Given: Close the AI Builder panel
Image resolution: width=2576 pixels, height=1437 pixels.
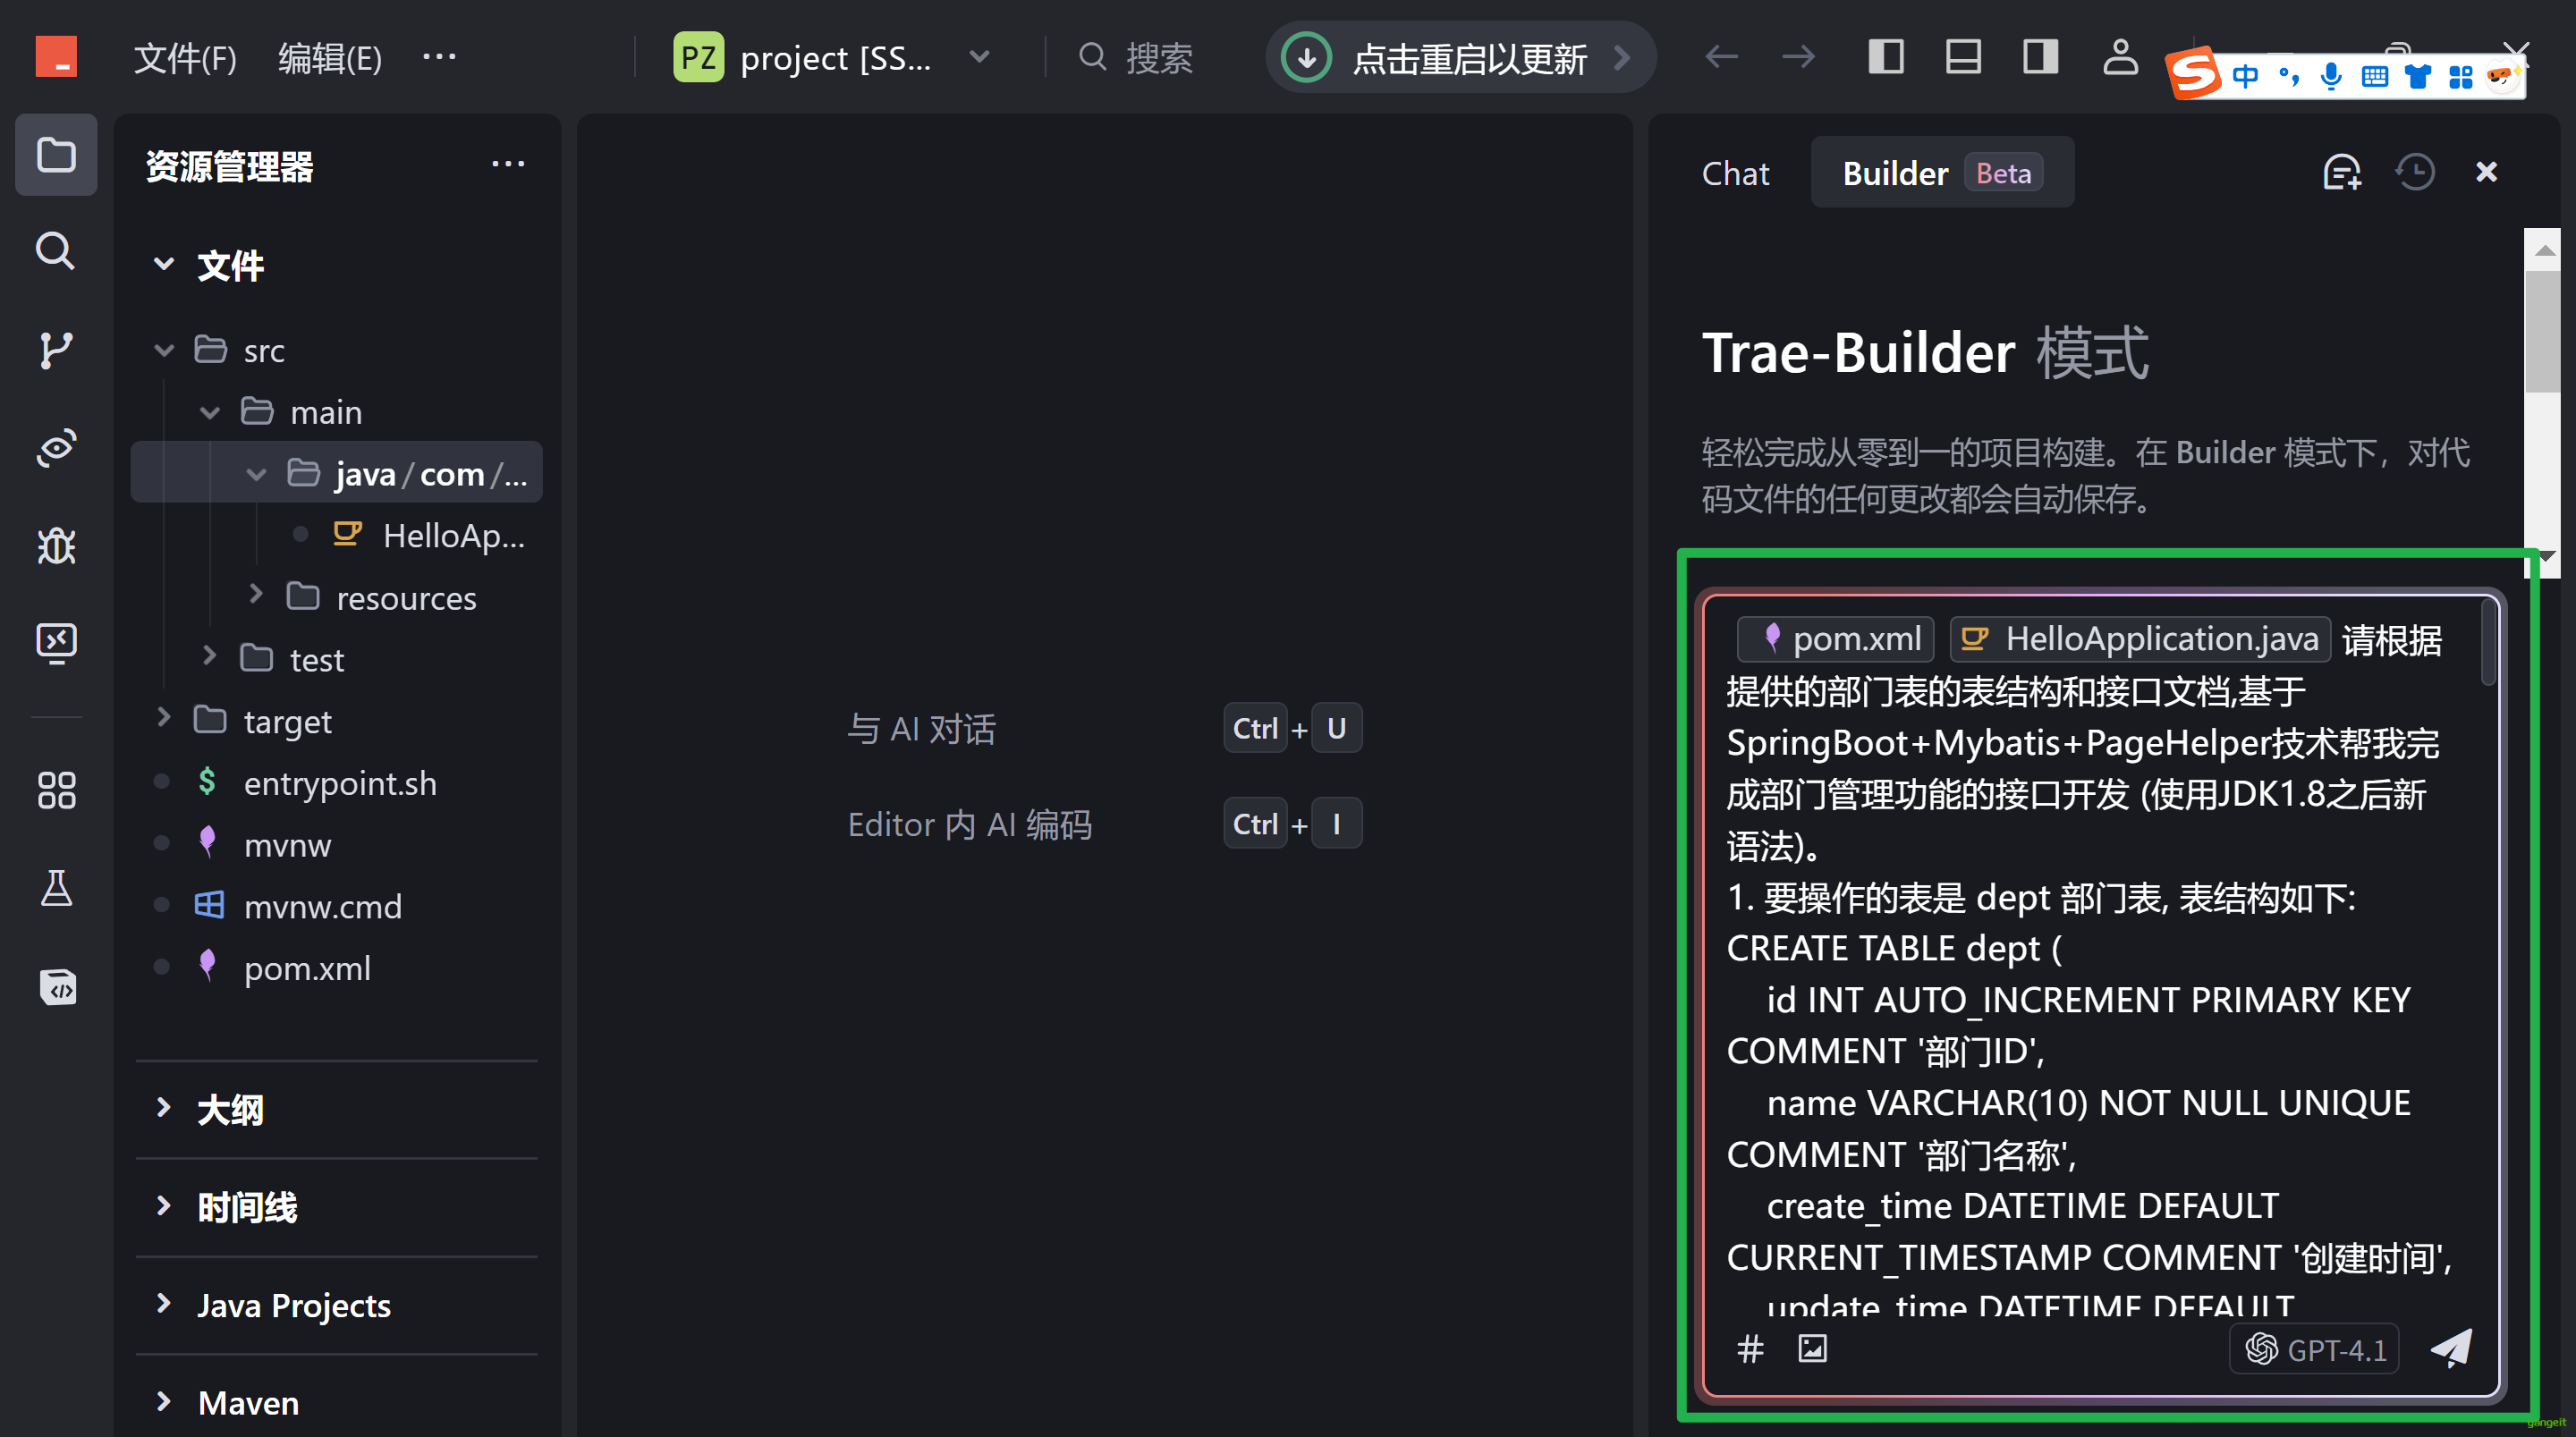Looking at the screenshot, I should 2487,172.
